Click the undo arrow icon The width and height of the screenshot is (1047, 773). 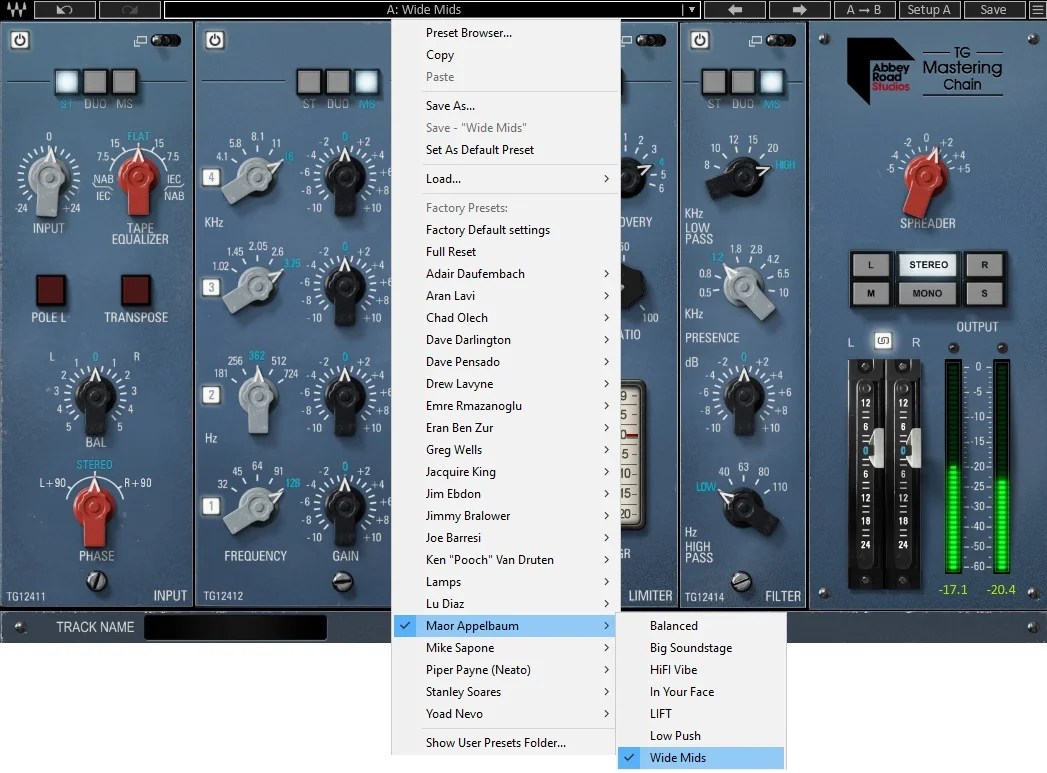pos(63,9)
